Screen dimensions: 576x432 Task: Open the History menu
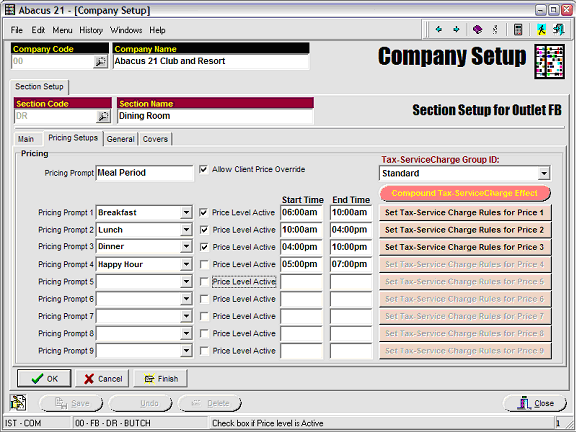[91, 30]
